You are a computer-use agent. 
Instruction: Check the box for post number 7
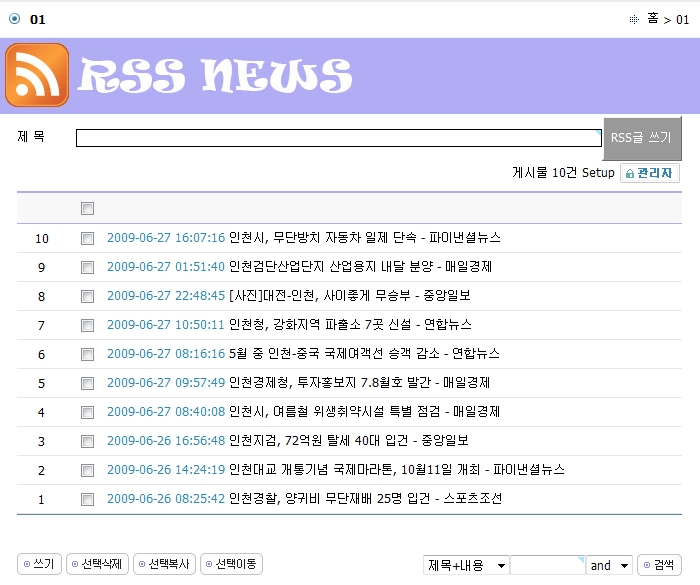pyautogui.click(x=88, y=325)
